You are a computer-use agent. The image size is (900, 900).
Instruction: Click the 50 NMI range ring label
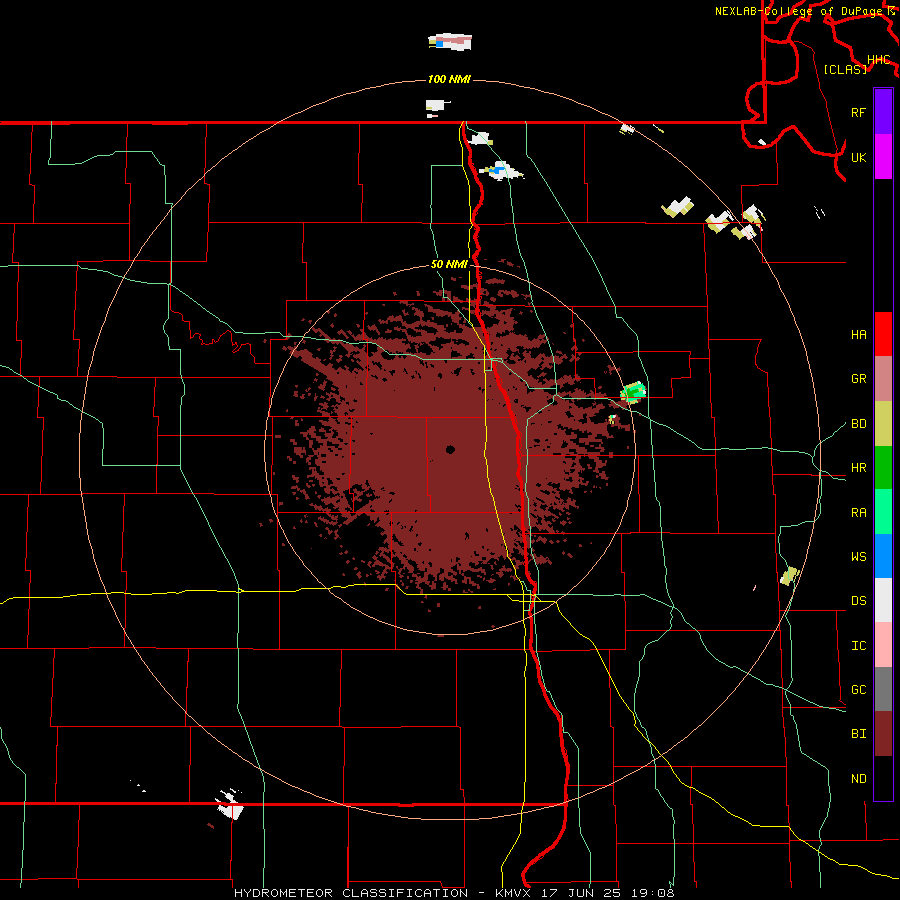[449, 264]
